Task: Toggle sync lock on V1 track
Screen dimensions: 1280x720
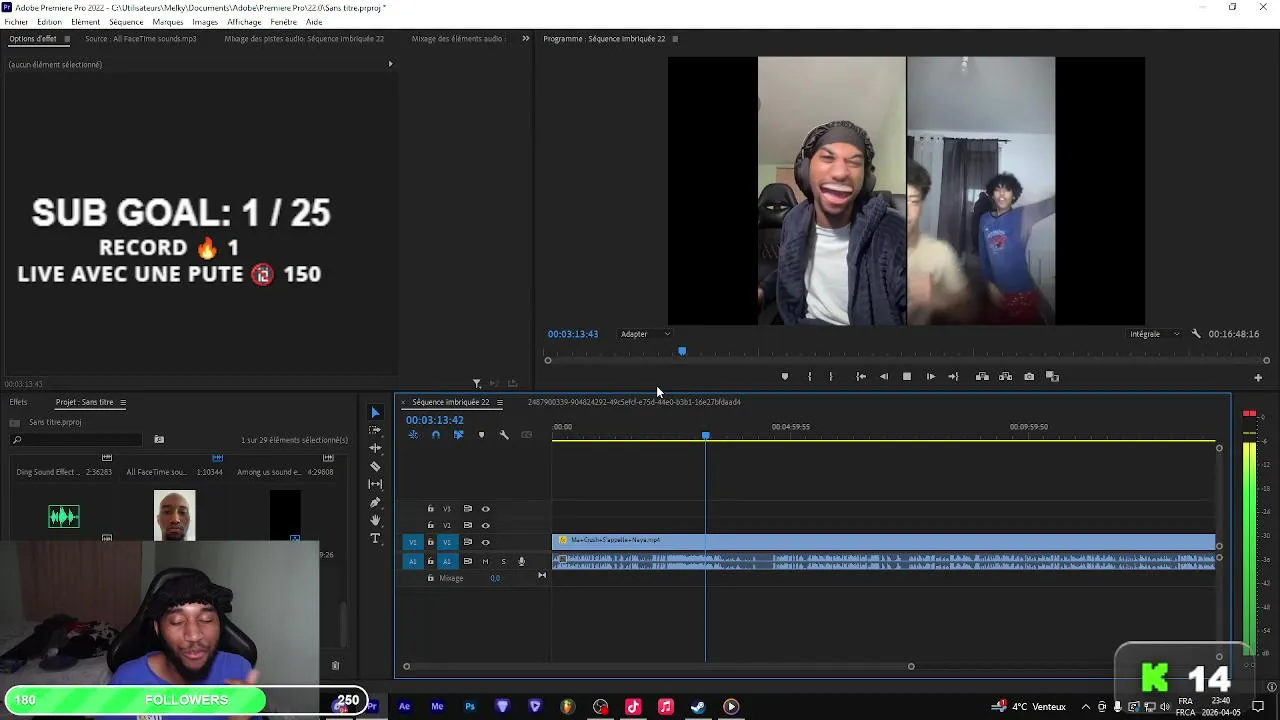Action: click(x=467, y=542)
